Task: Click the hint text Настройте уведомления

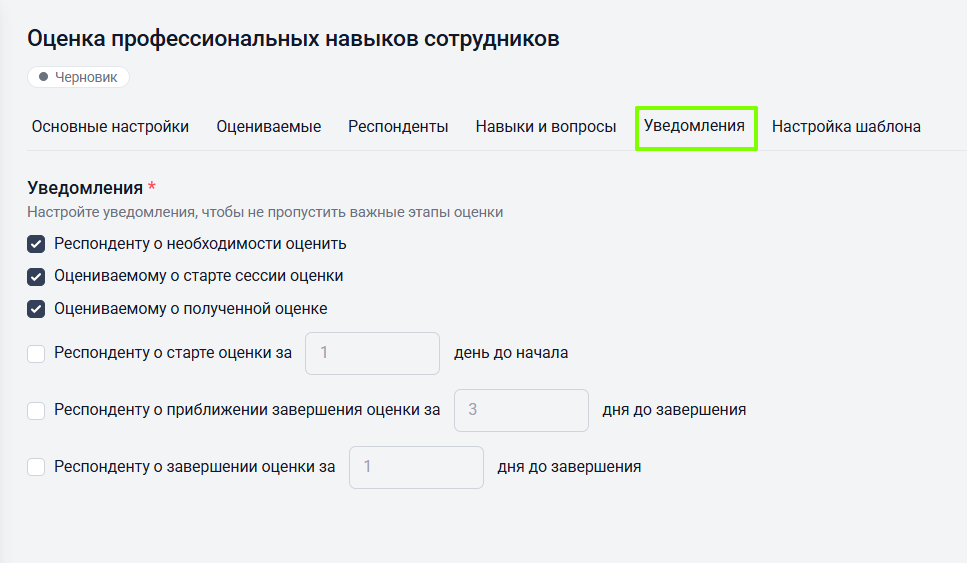Action: (x=265, y=212)
